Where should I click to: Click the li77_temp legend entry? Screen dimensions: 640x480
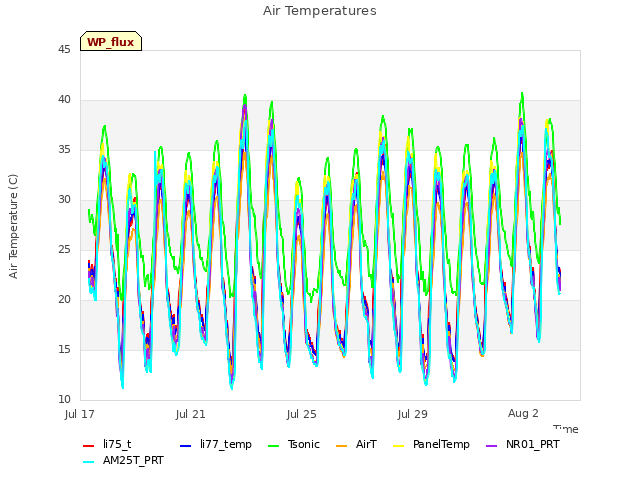tap(216, 444)
